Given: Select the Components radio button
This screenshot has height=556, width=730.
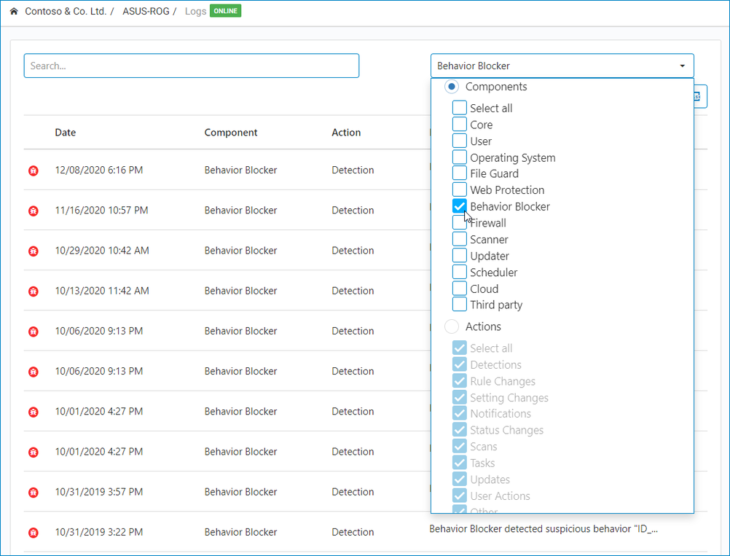Looking at the screenshot, I should click(451, 87).
